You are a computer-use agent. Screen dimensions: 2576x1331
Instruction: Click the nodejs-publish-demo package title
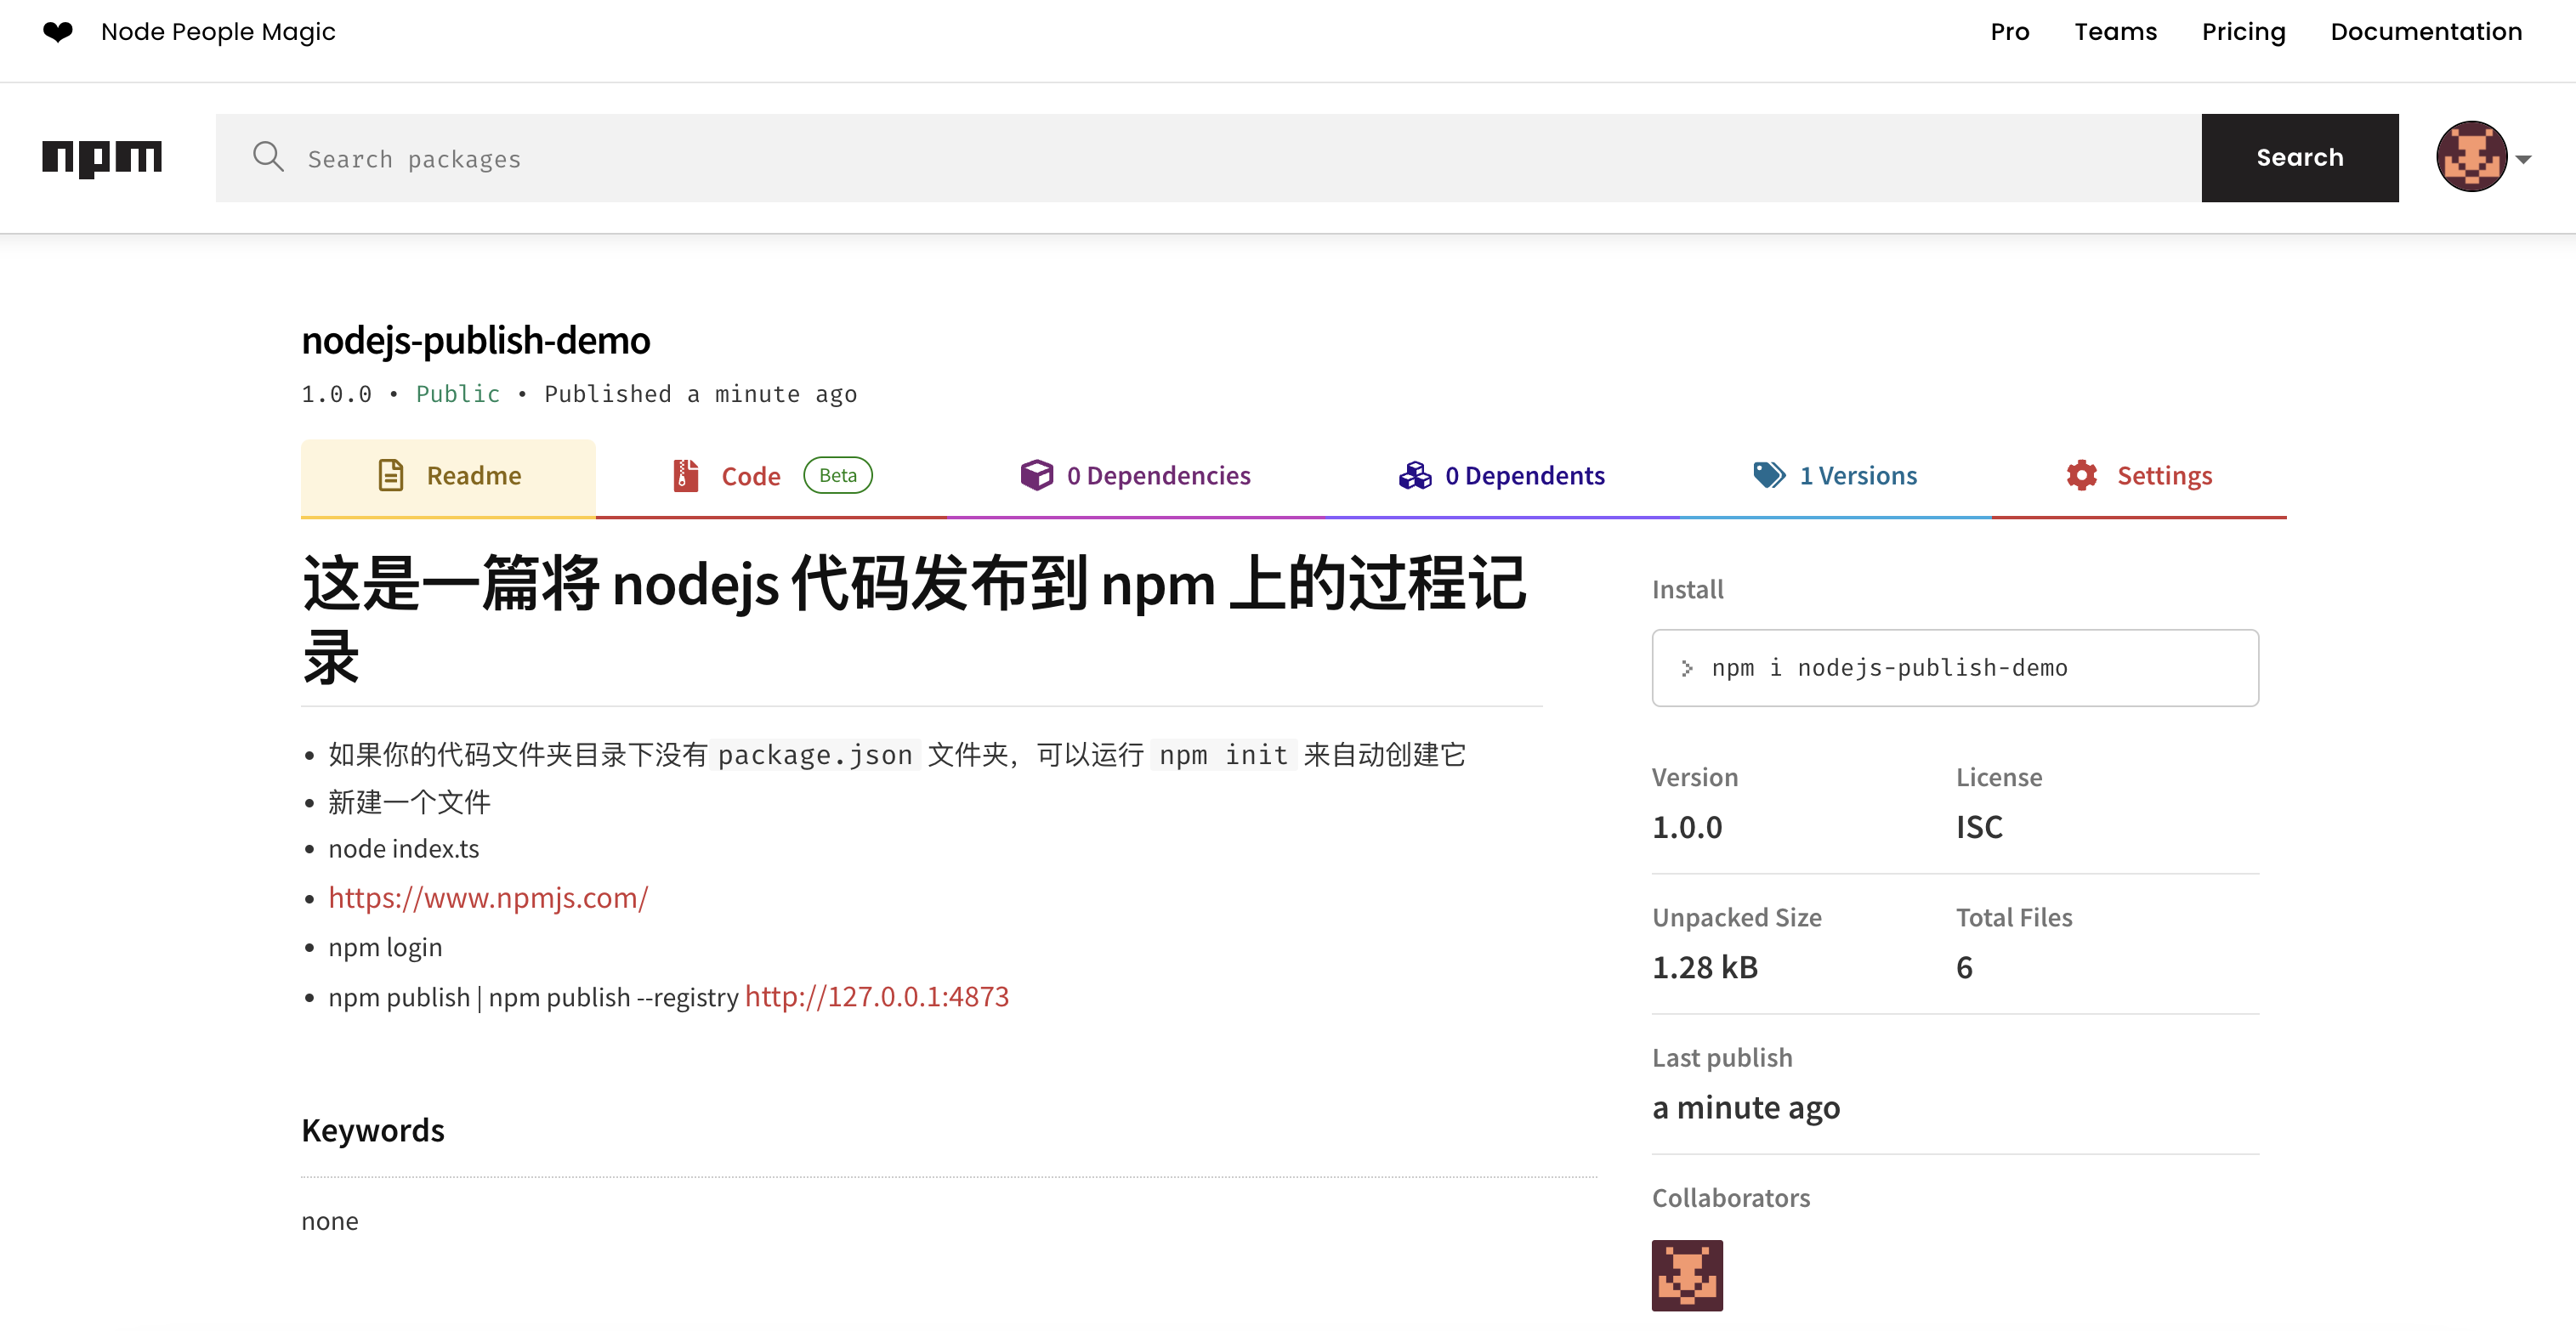click(476, 341)
